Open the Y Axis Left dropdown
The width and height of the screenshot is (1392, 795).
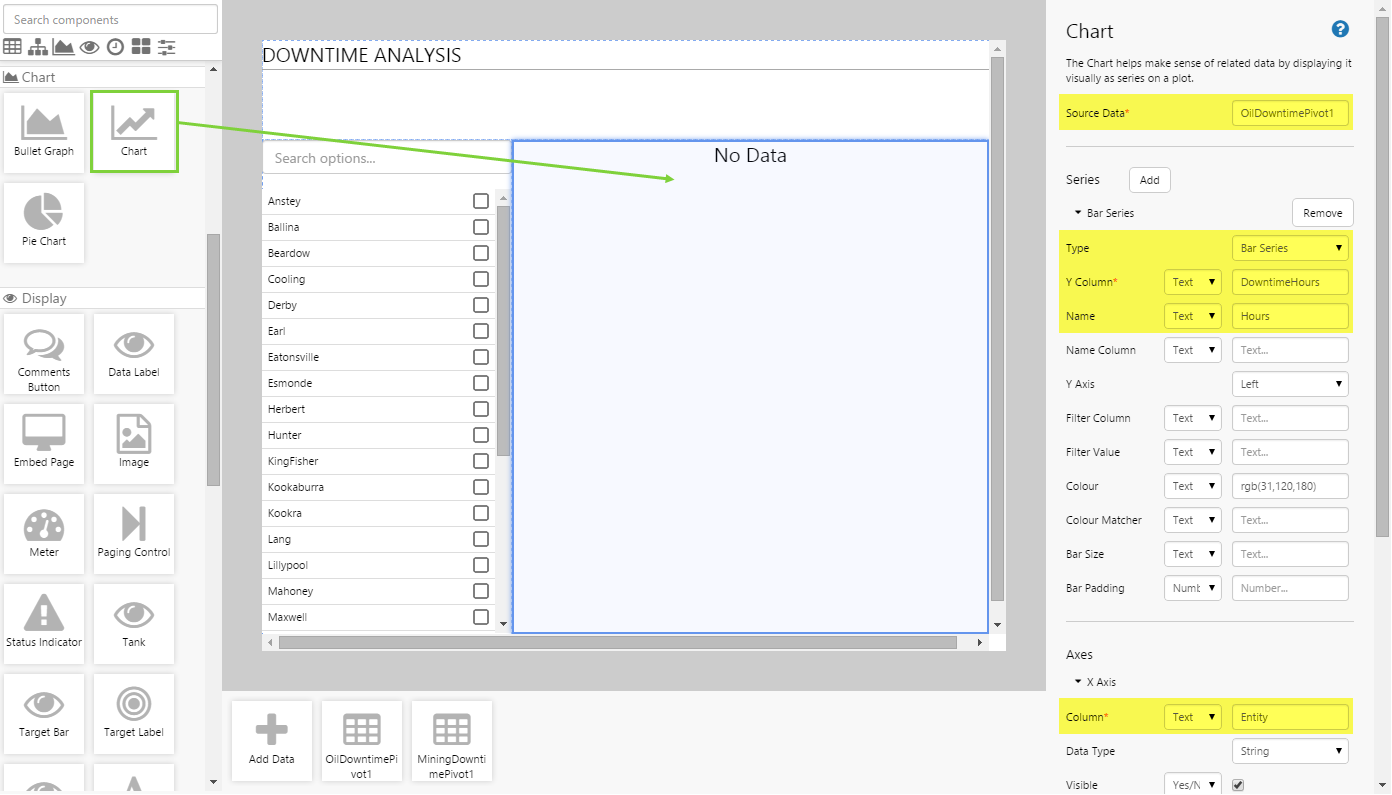coord(1289,384)
